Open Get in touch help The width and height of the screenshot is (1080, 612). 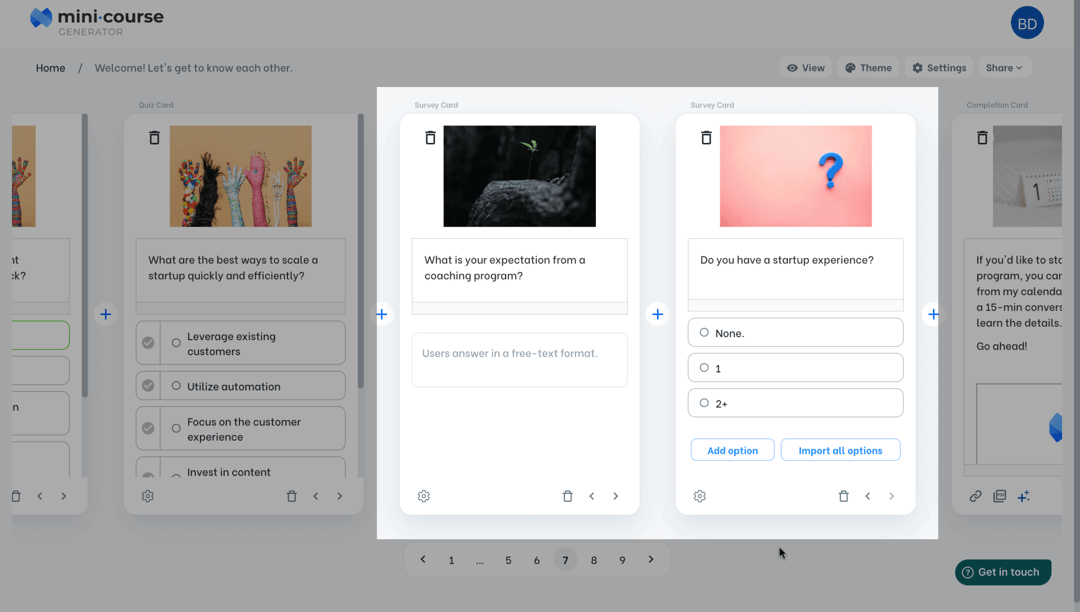(x=1003, y=572)
